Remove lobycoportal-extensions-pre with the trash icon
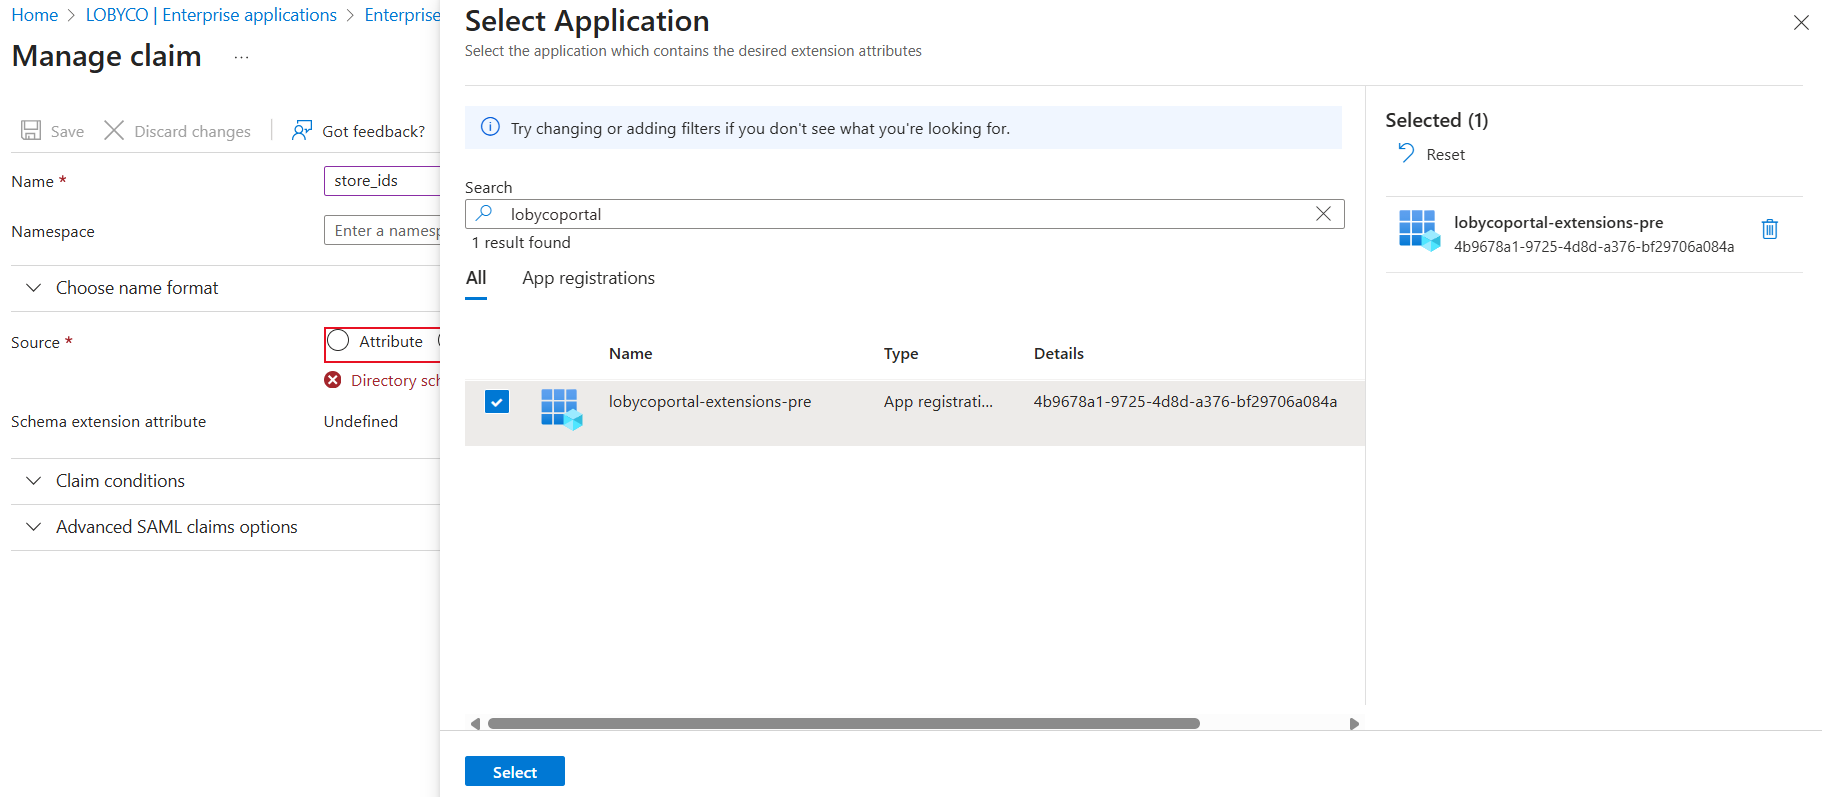 click(1770, 229)
